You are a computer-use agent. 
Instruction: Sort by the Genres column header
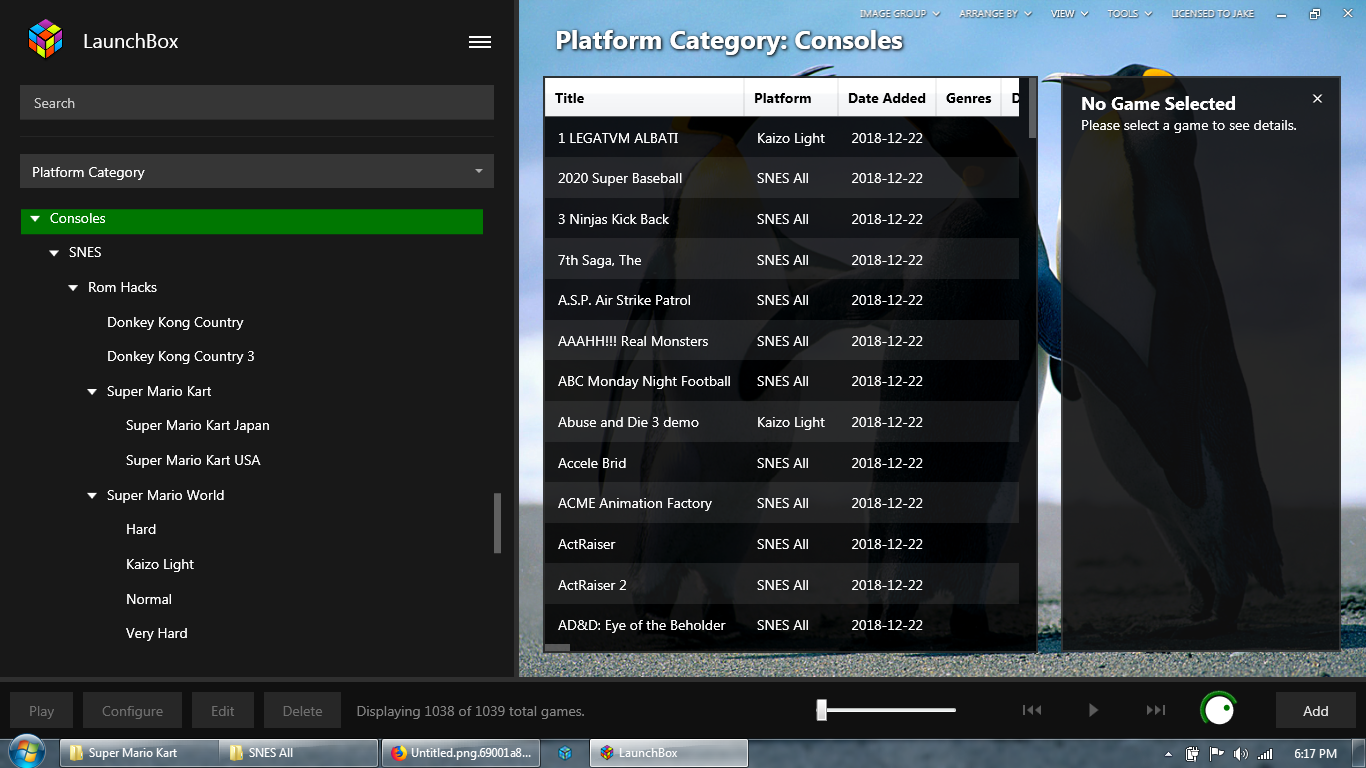pos(968,98)
